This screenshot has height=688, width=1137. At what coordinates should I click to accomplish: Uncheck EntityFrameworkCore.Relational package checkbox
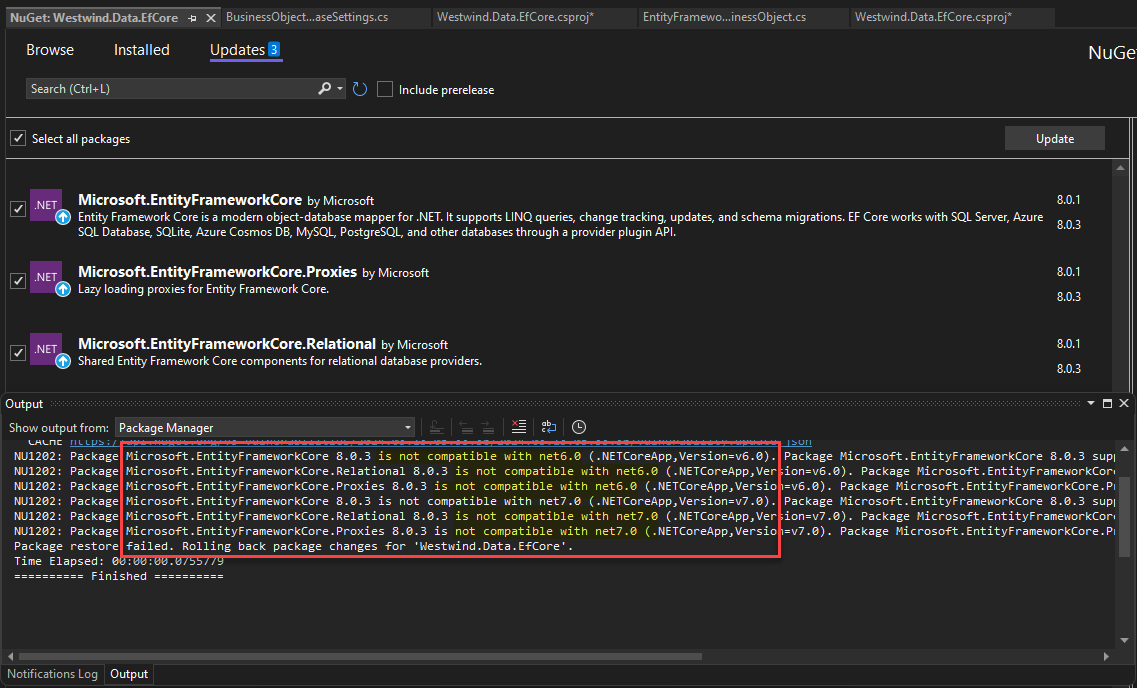18,352
